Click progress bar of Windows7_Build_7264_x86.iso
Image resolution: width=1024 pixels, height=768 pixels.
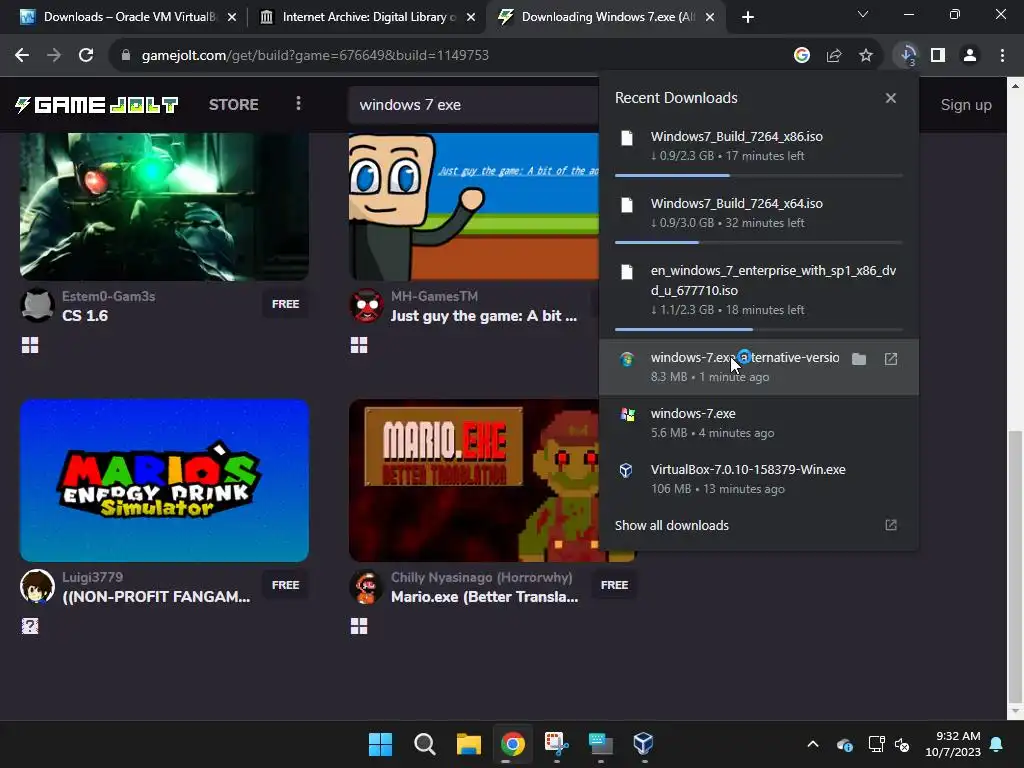[x=759, y=175]
